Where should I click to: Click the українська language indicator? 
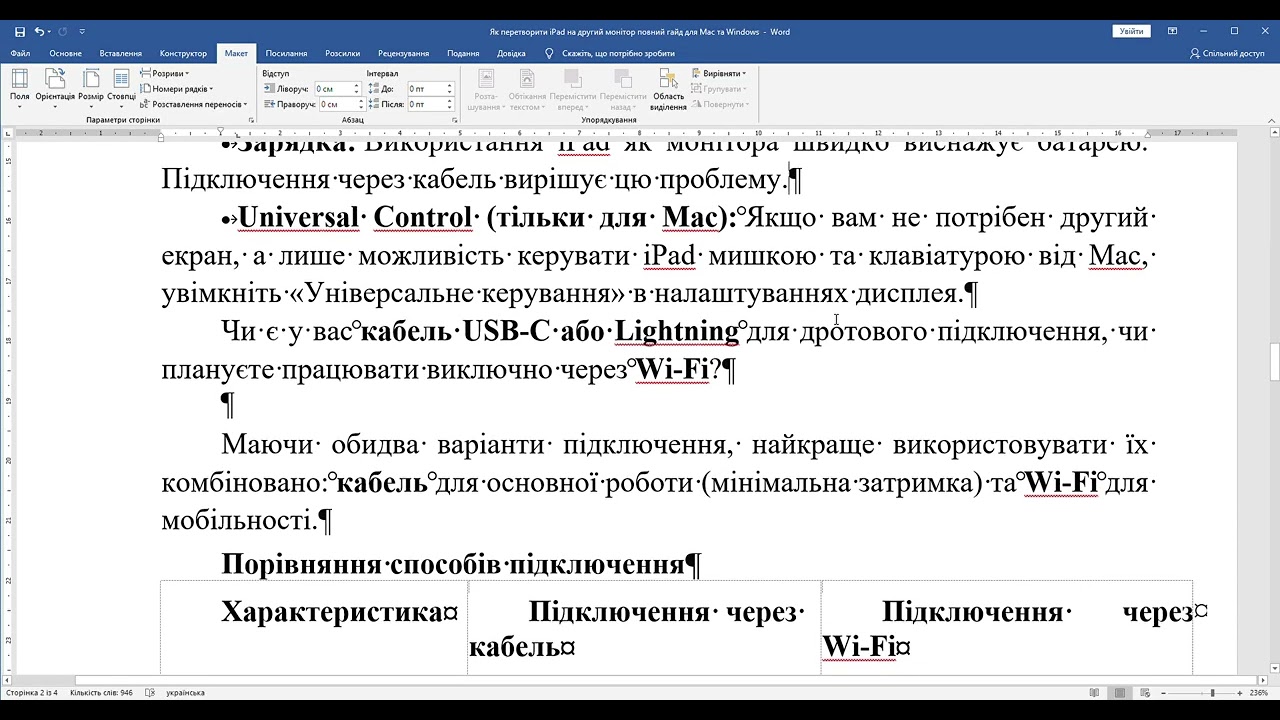pos(185,692)
